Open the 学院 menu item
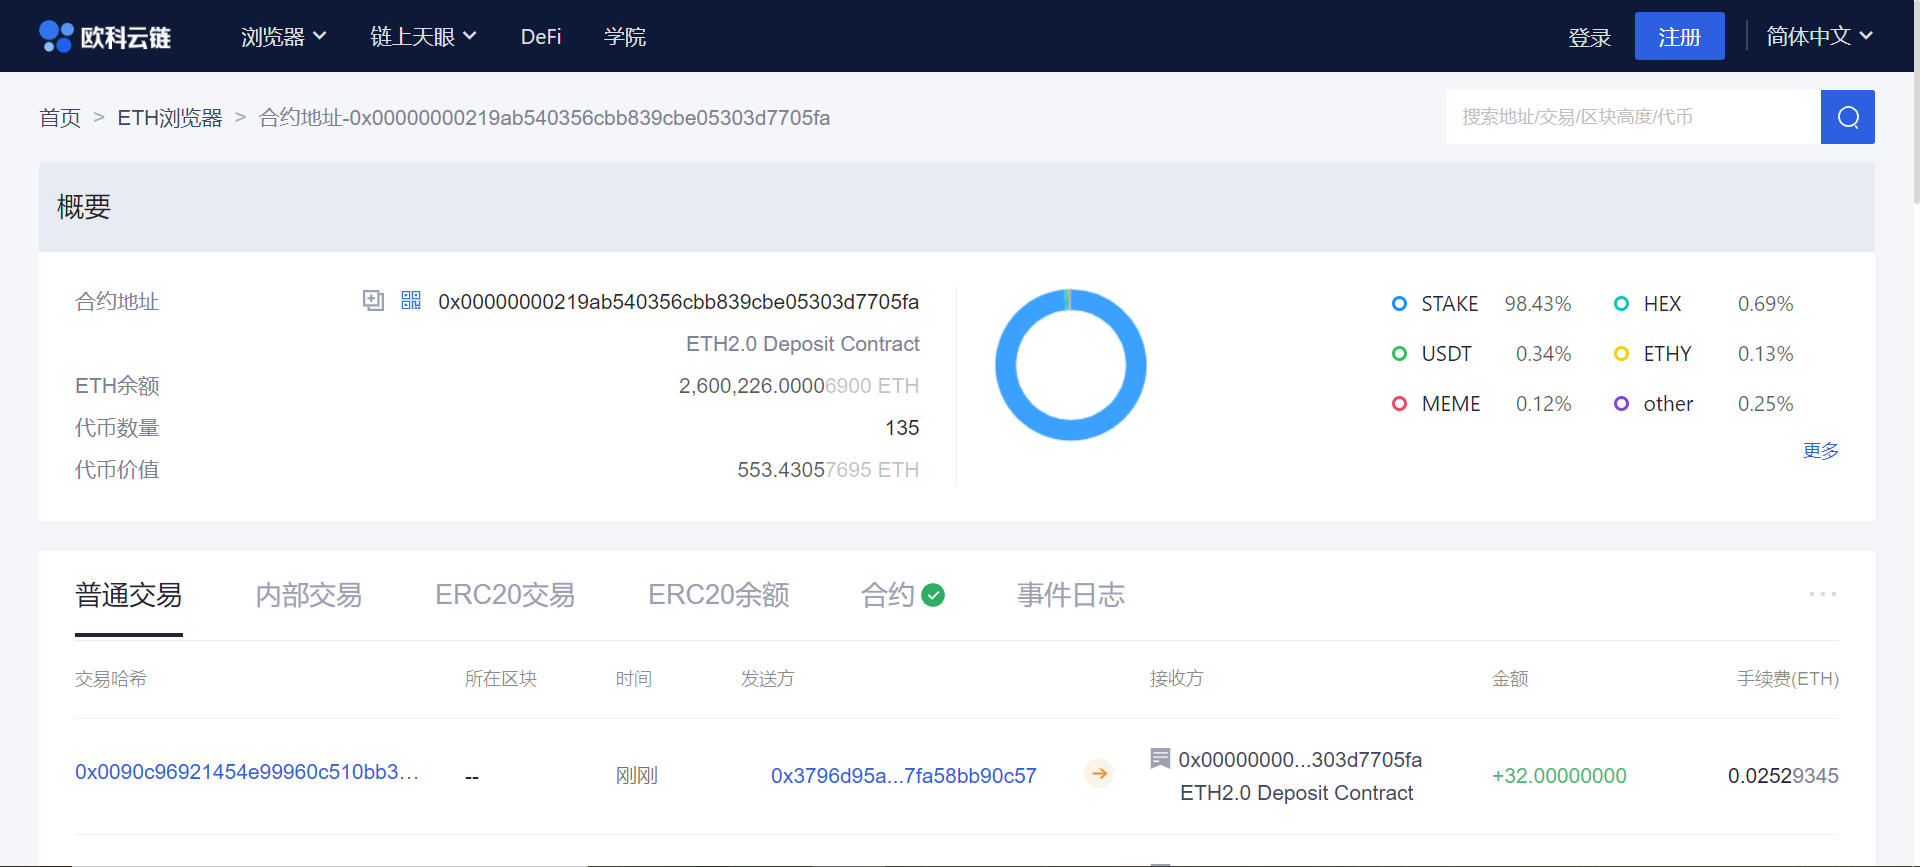This screenshot has height=867, width=1920. pyautogui.click(x=625, y=37)
